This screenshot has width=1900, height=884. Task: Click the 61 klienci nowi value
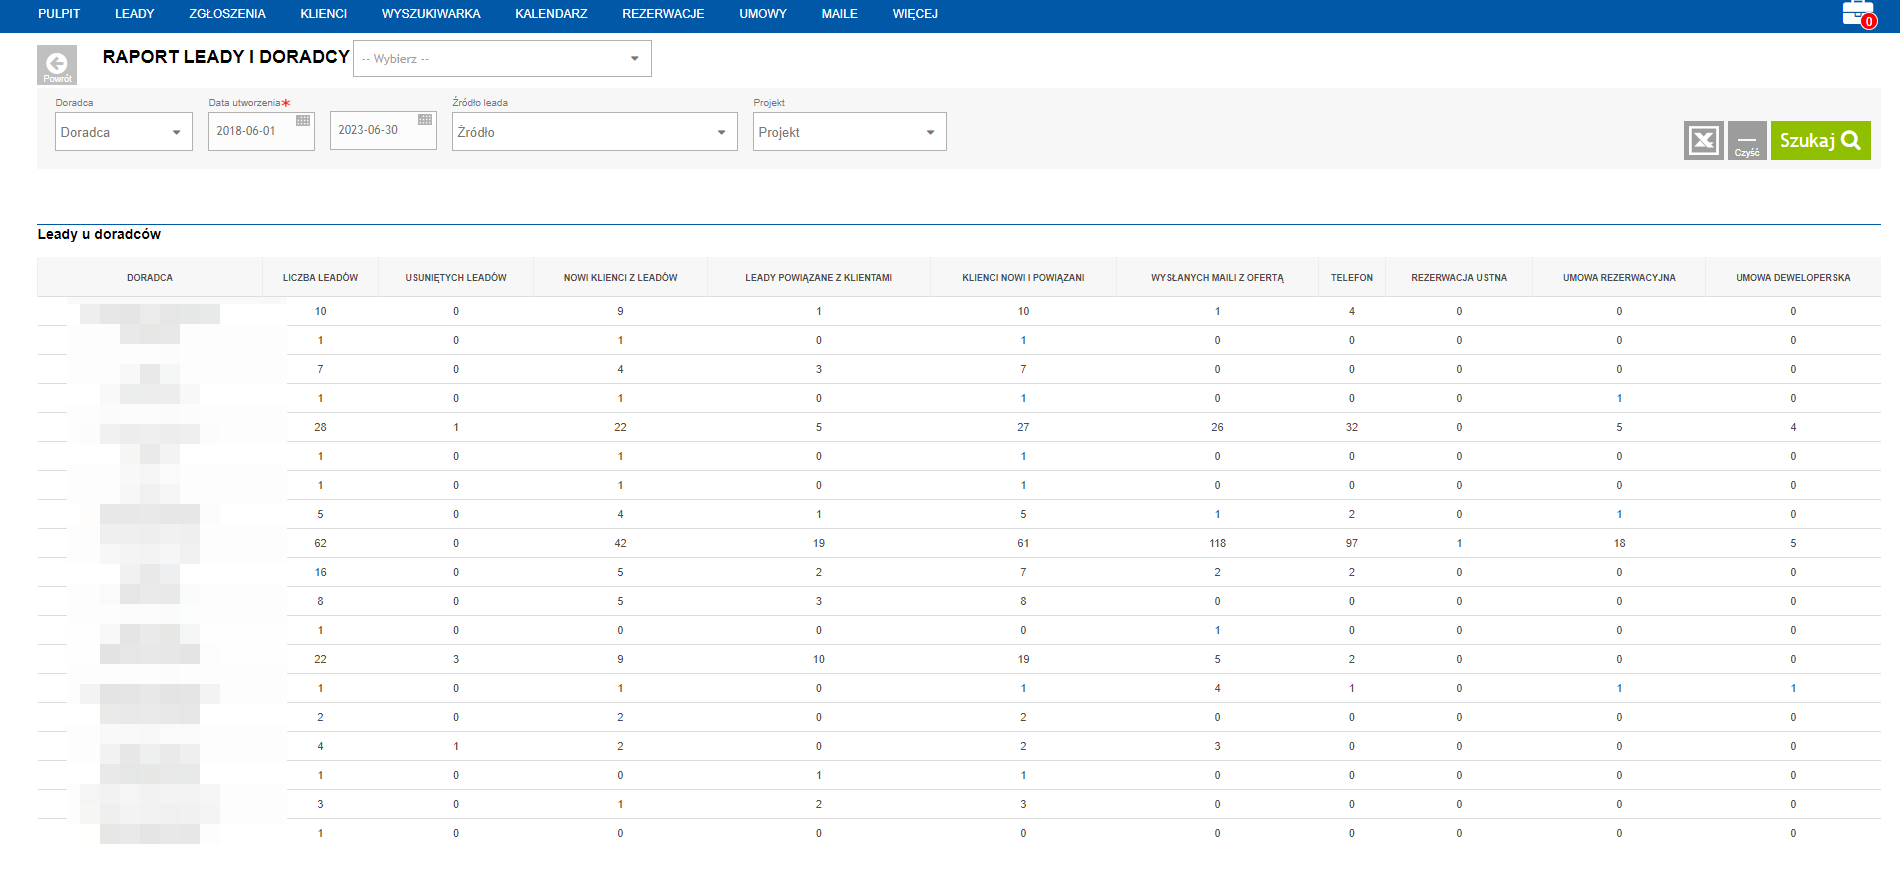tap(1023, 544)
